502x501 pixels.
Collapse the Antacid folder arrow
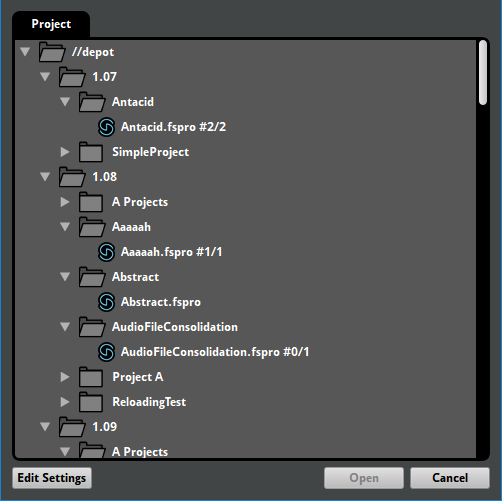(x=65, y=102)
